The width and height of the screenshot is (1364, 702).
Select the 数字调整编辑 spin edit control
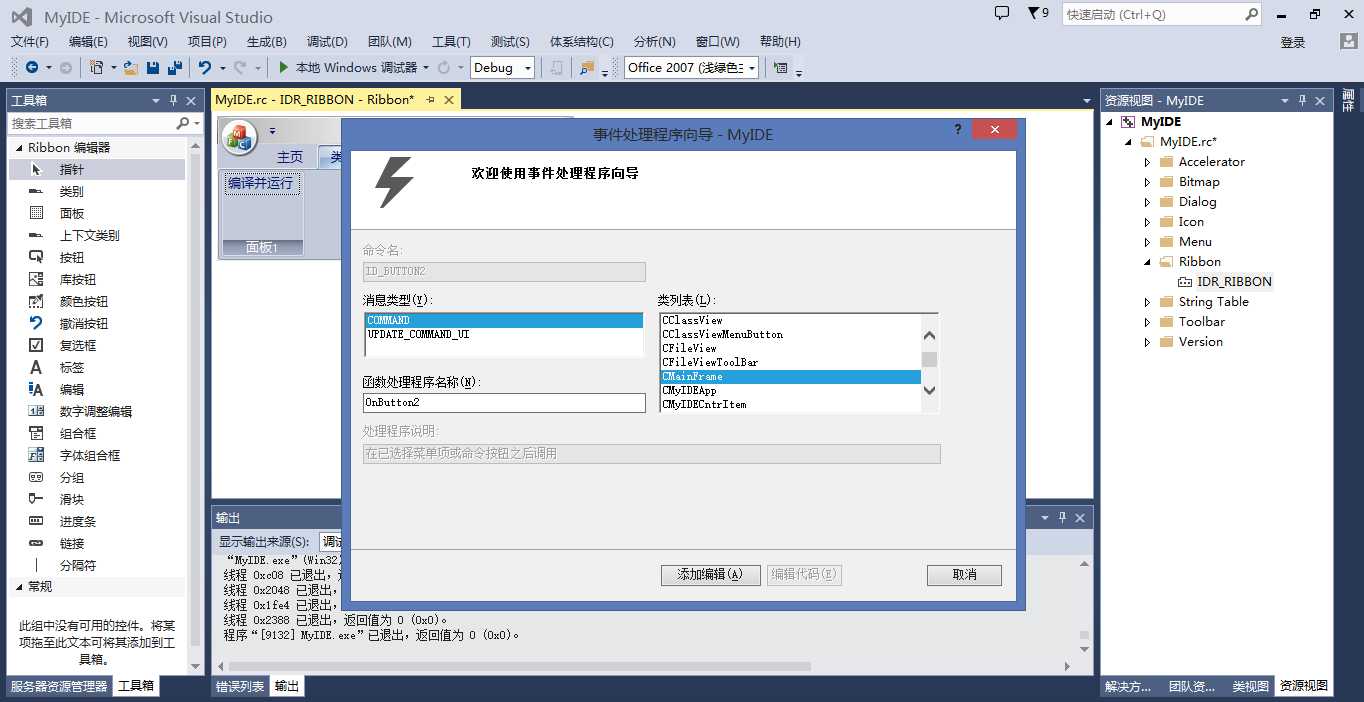(x=97, y=411)
